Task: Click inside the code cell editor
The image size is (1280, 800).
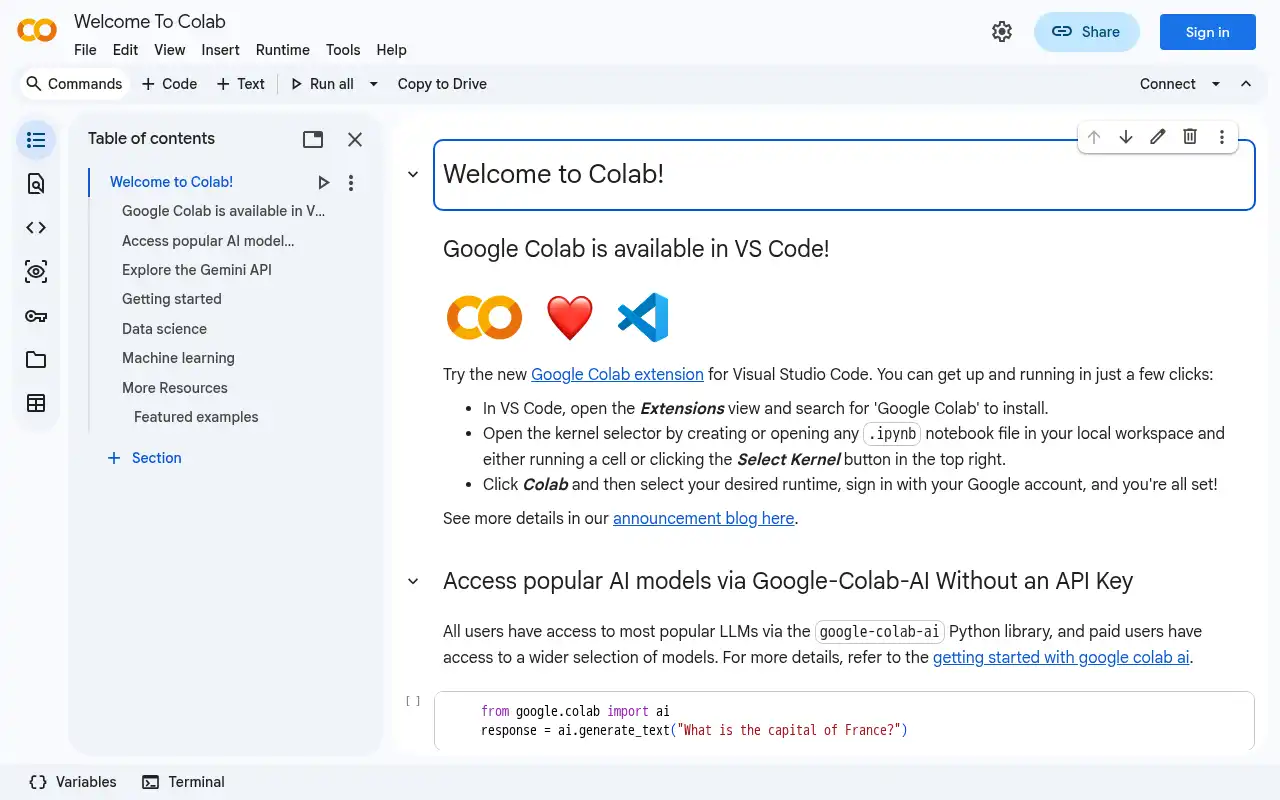Action: tap(844, 720)
